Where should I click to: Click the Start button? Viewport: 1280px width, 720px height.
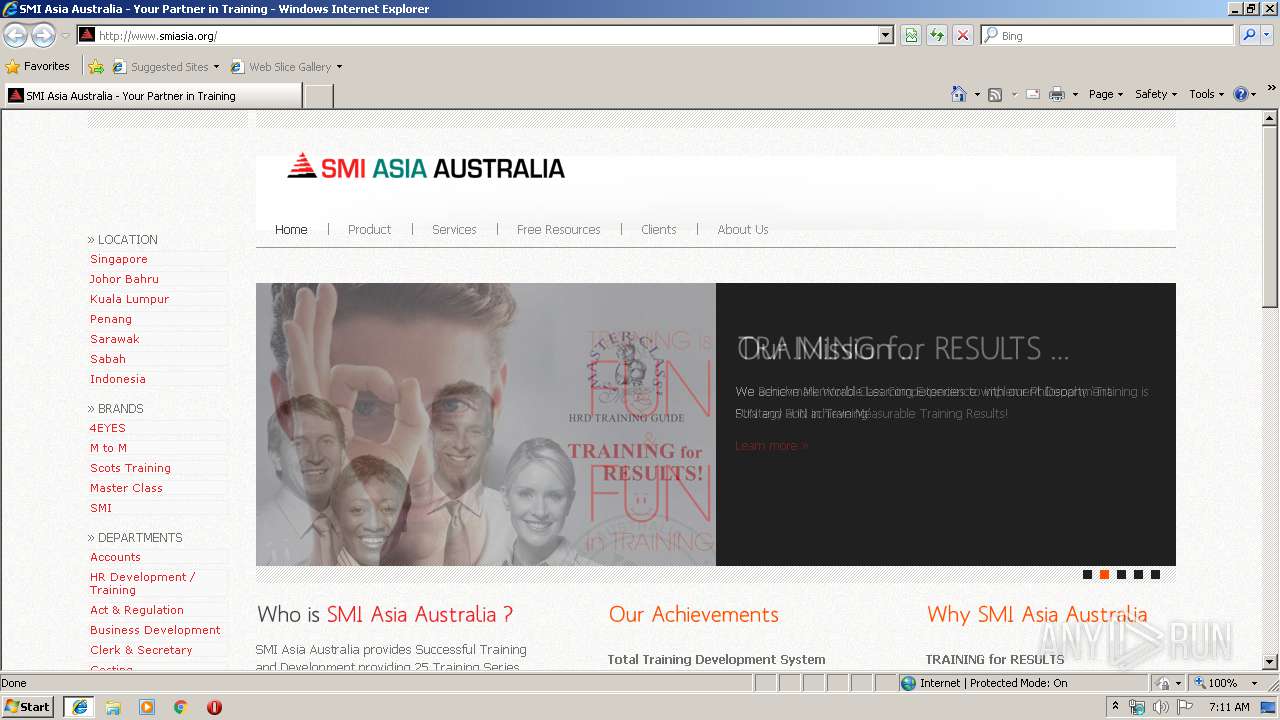[27, 707]
